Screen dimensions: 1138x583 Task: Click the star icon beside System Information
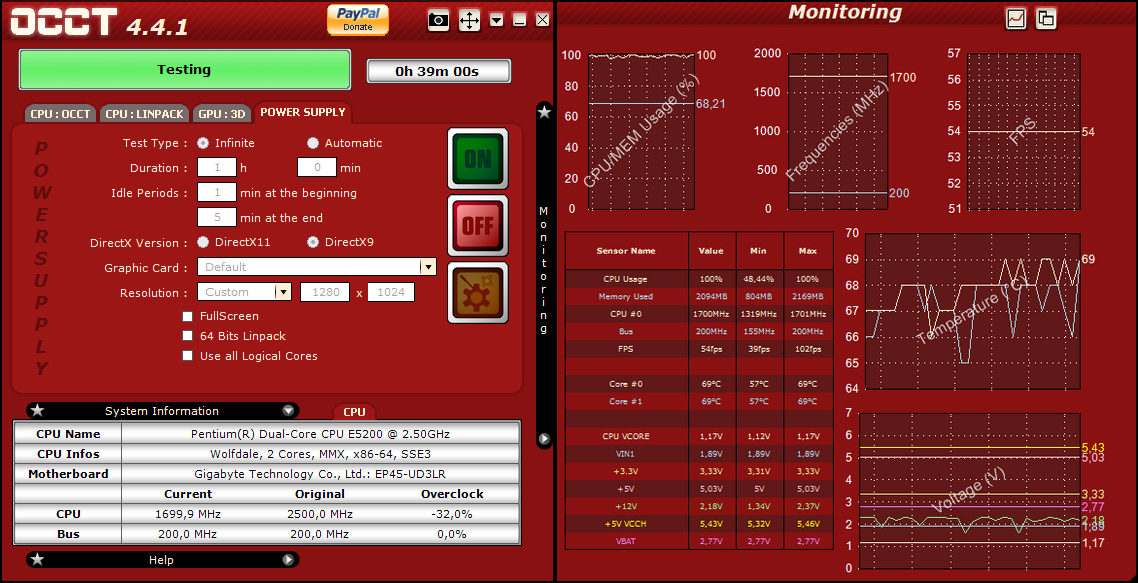pyautogui.click(x=37, y=410)
